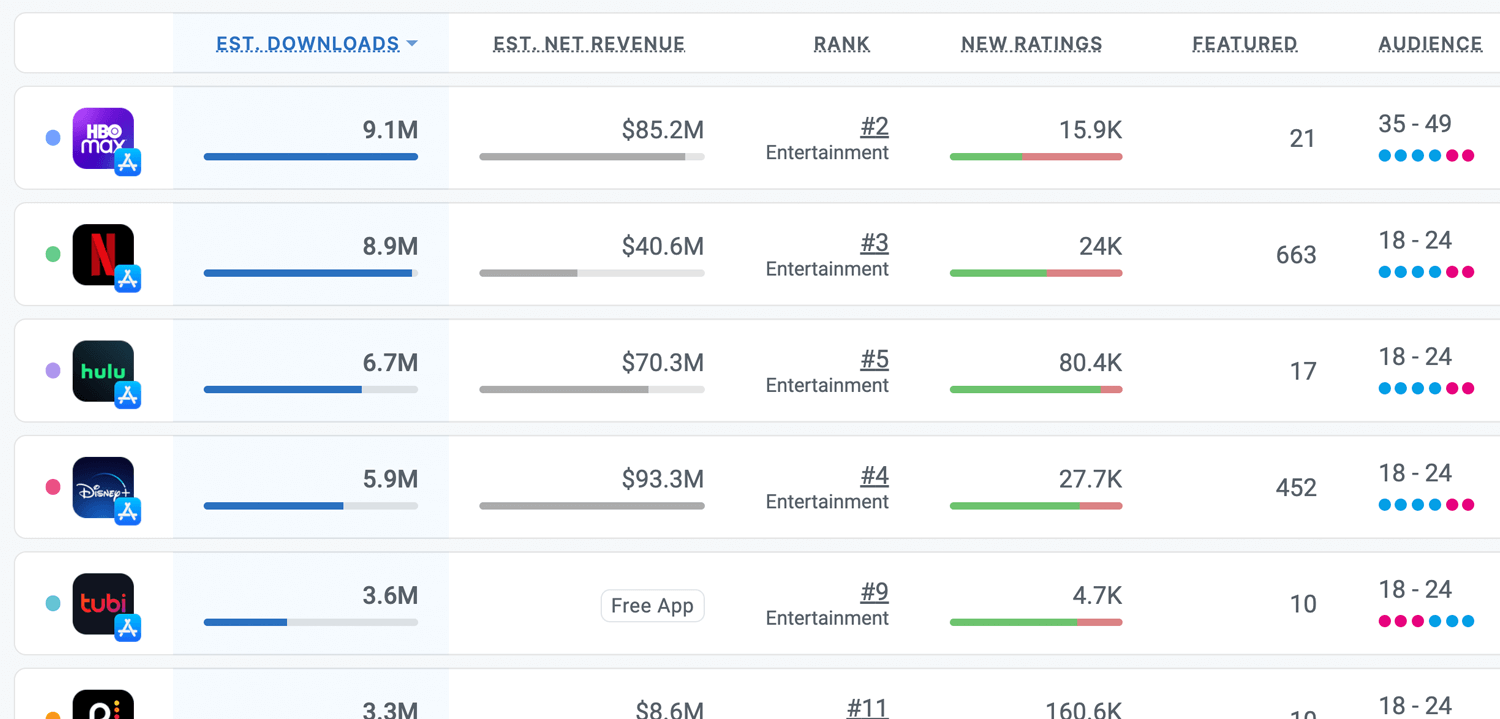Click the Free App badge for Tubi
The width and height of the screenshot is (1500, 719).
point(652,606)
